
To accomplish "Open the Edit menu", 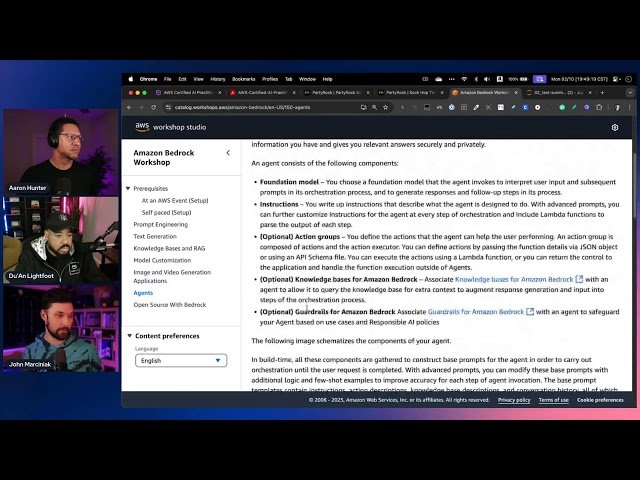I will [x=182, y=79].
